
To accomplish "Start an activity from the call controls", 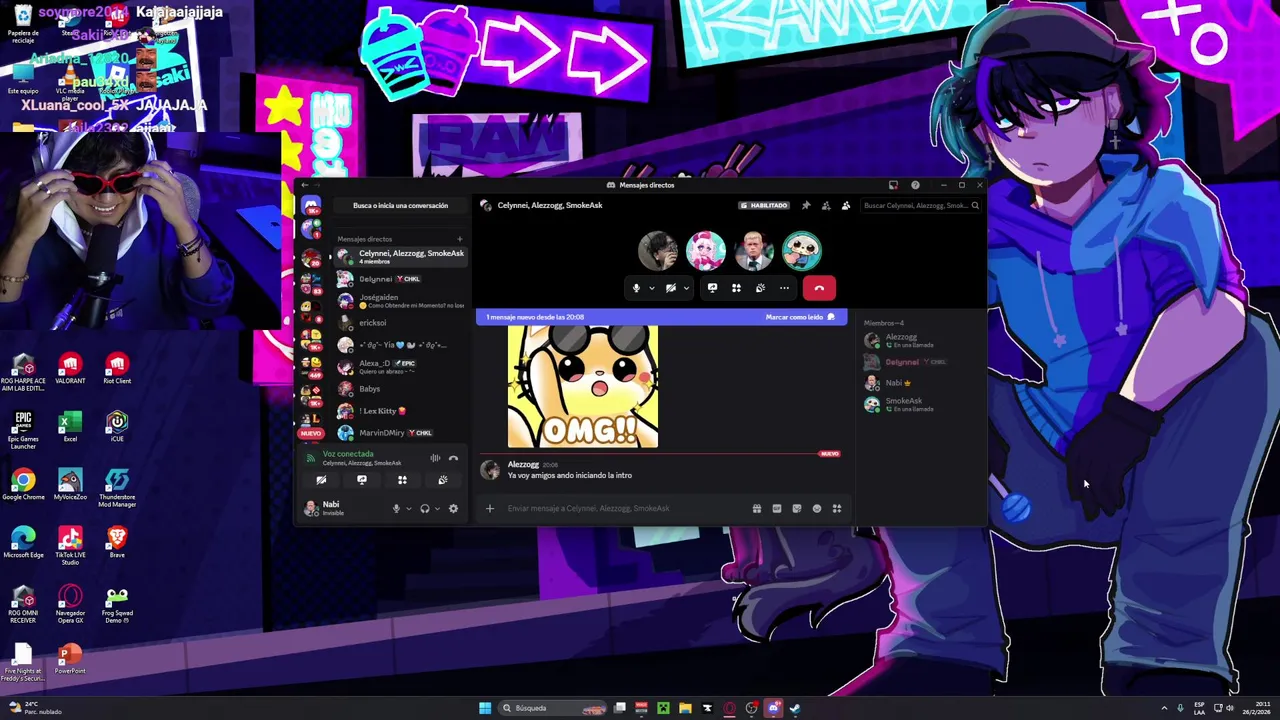I will click(736, 288).
